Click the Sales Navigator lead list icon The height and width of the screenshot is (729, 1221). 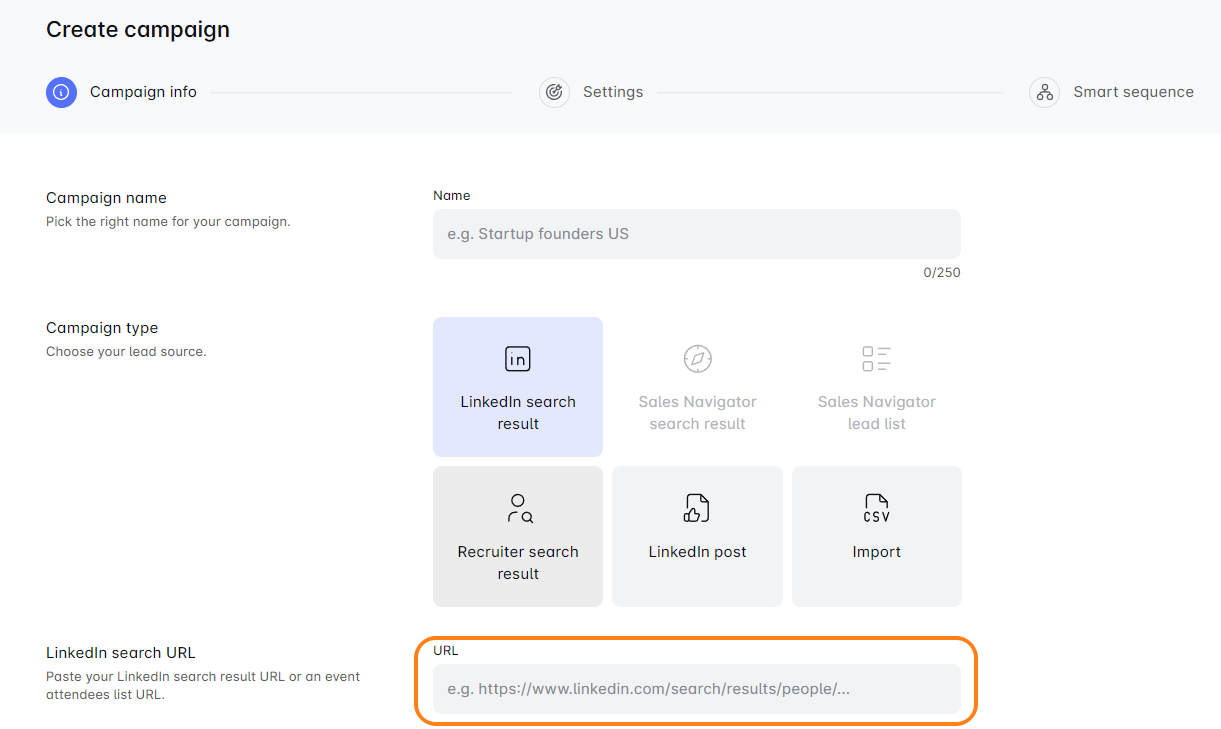coord(876,359)
